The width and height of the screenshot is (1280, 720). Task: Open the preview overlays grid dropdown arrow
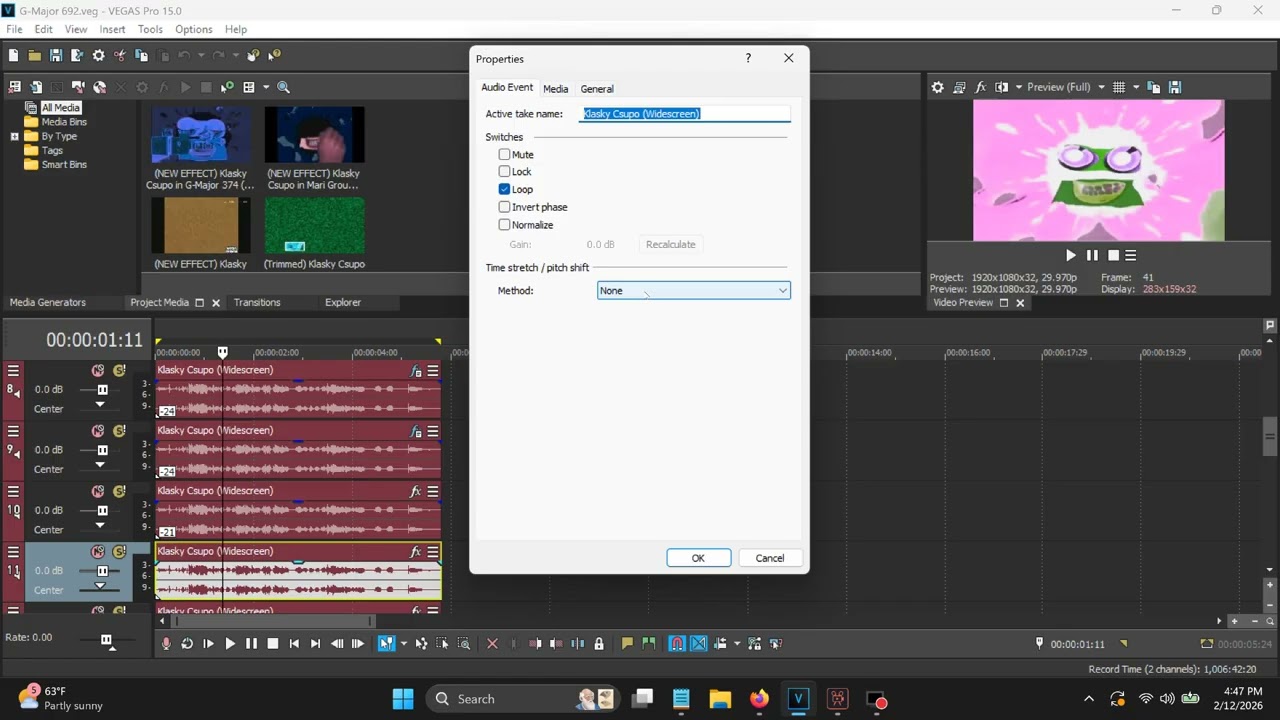pos(1136,87)
